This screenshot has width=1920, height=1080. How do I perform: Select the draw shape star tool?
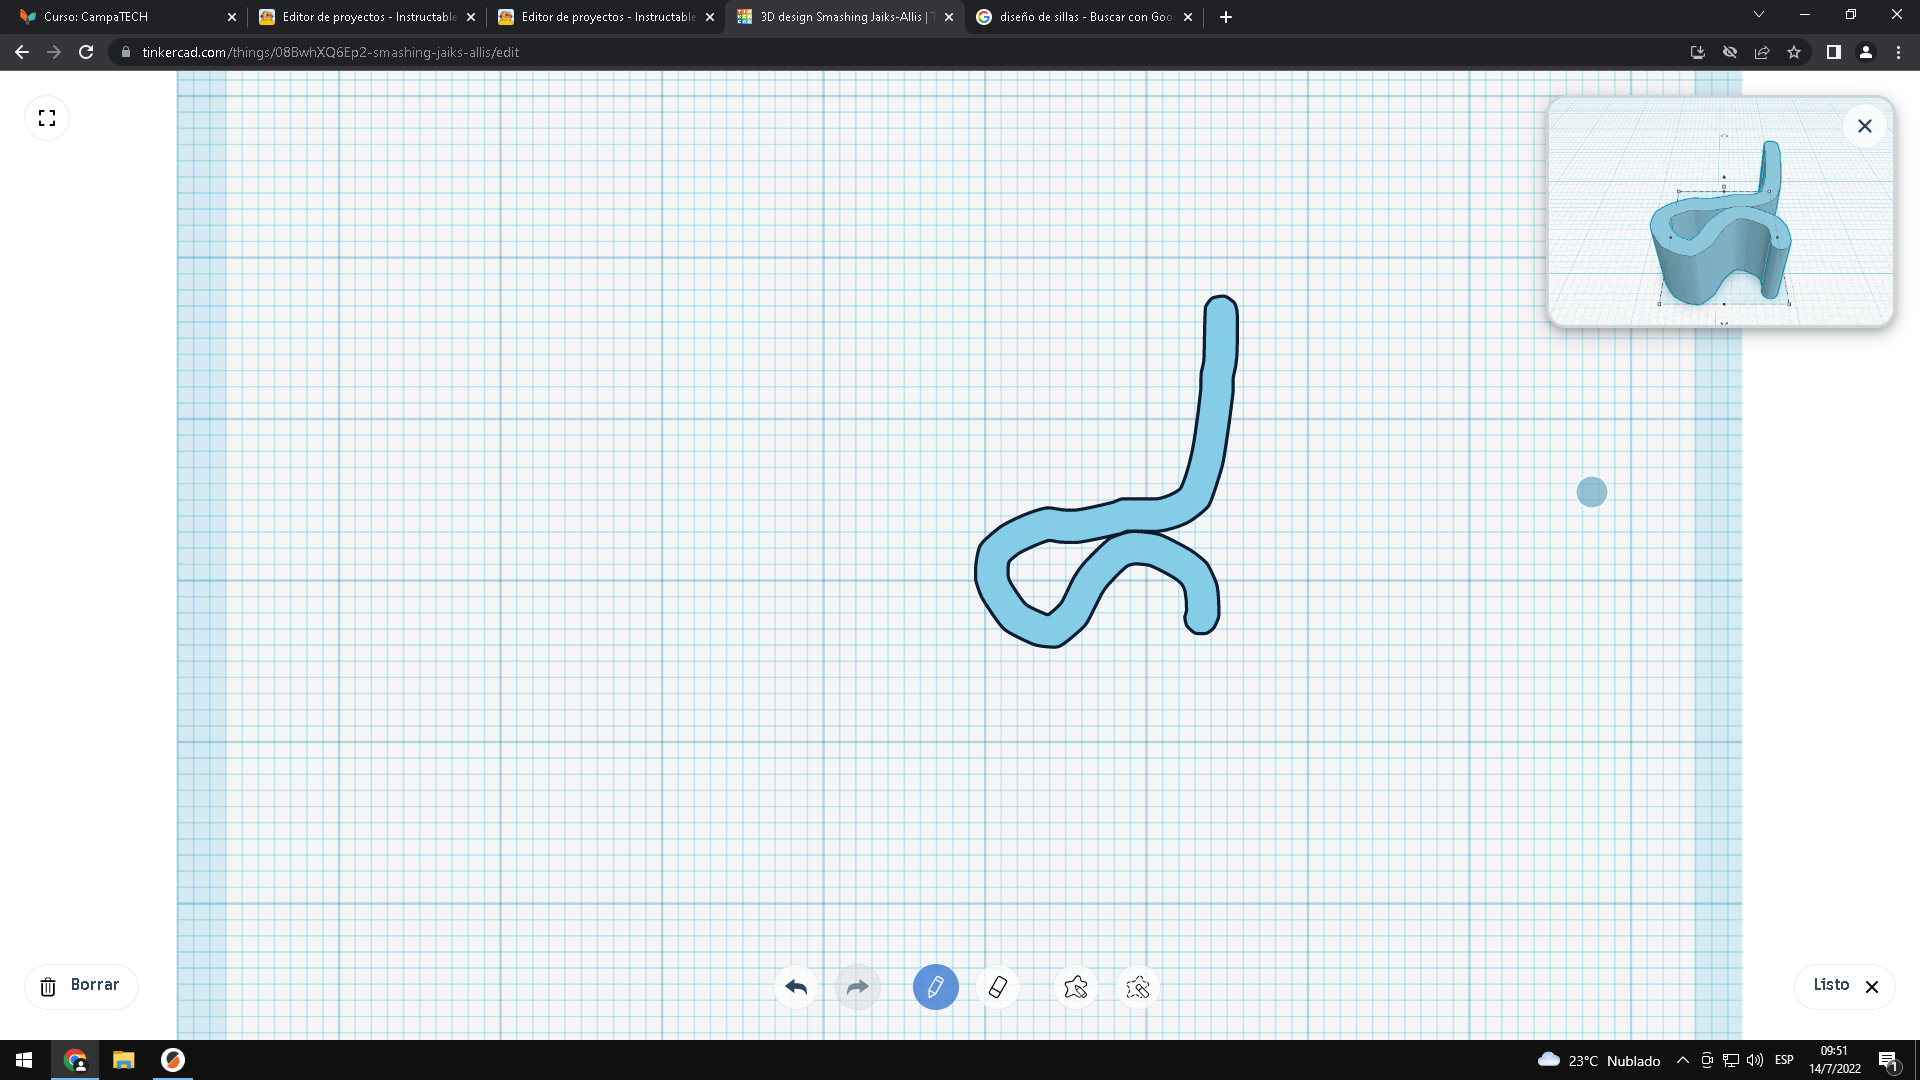tap(1076, 987)
